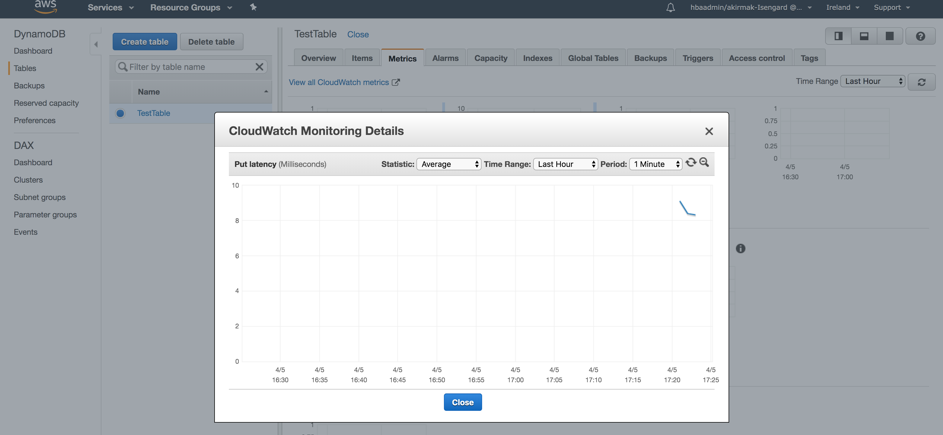Open Tables in the sidebar

coord(25,69)
